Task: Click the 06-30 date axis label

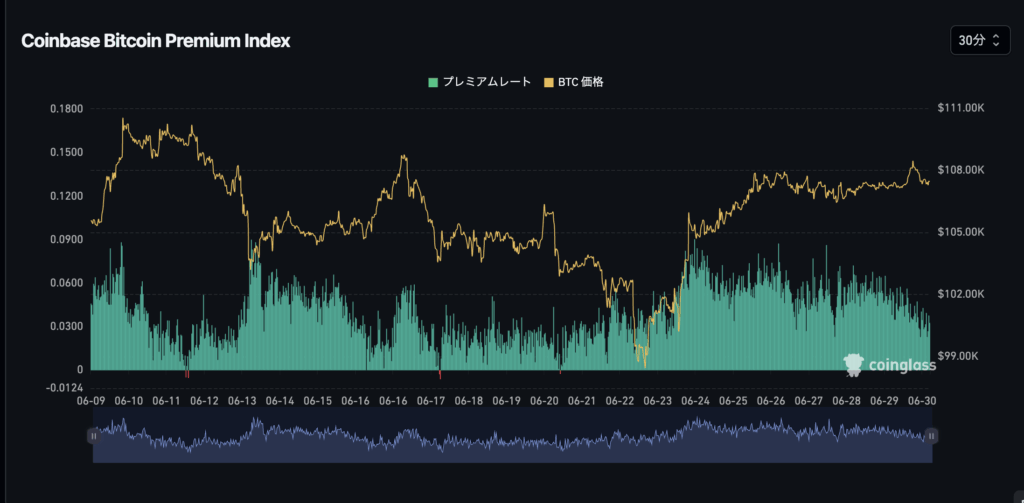Action: (x=922, y=400)
